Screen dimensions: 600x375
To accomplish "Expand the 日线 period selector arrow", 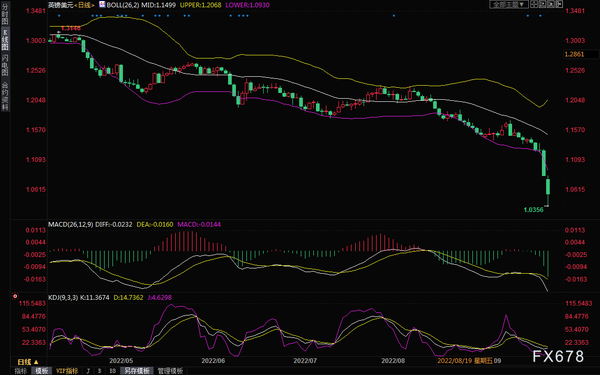I will (x=36, y=362).
